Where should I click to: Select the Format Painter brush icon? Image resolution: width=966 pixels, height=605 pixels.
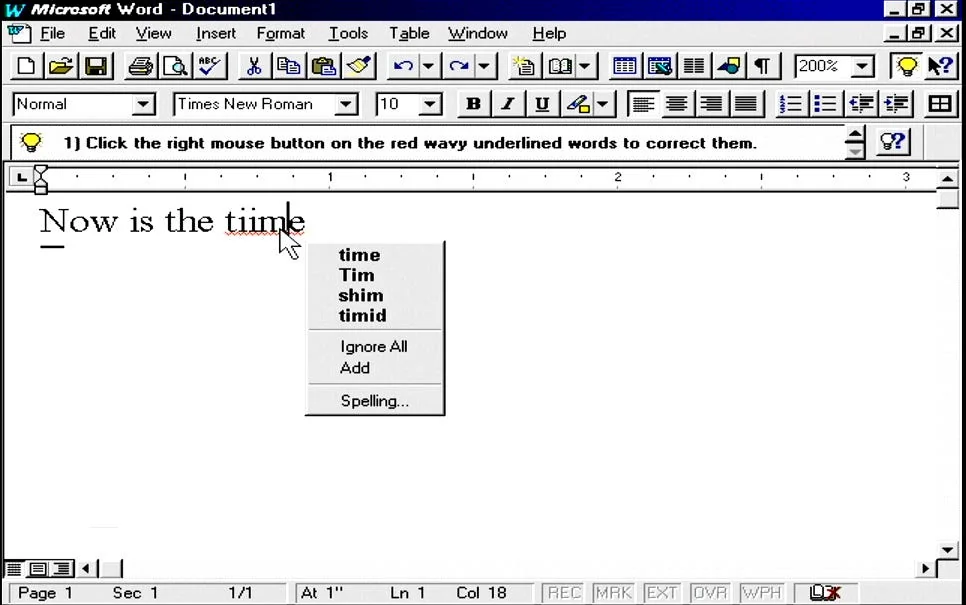click(x=359, y=67)
